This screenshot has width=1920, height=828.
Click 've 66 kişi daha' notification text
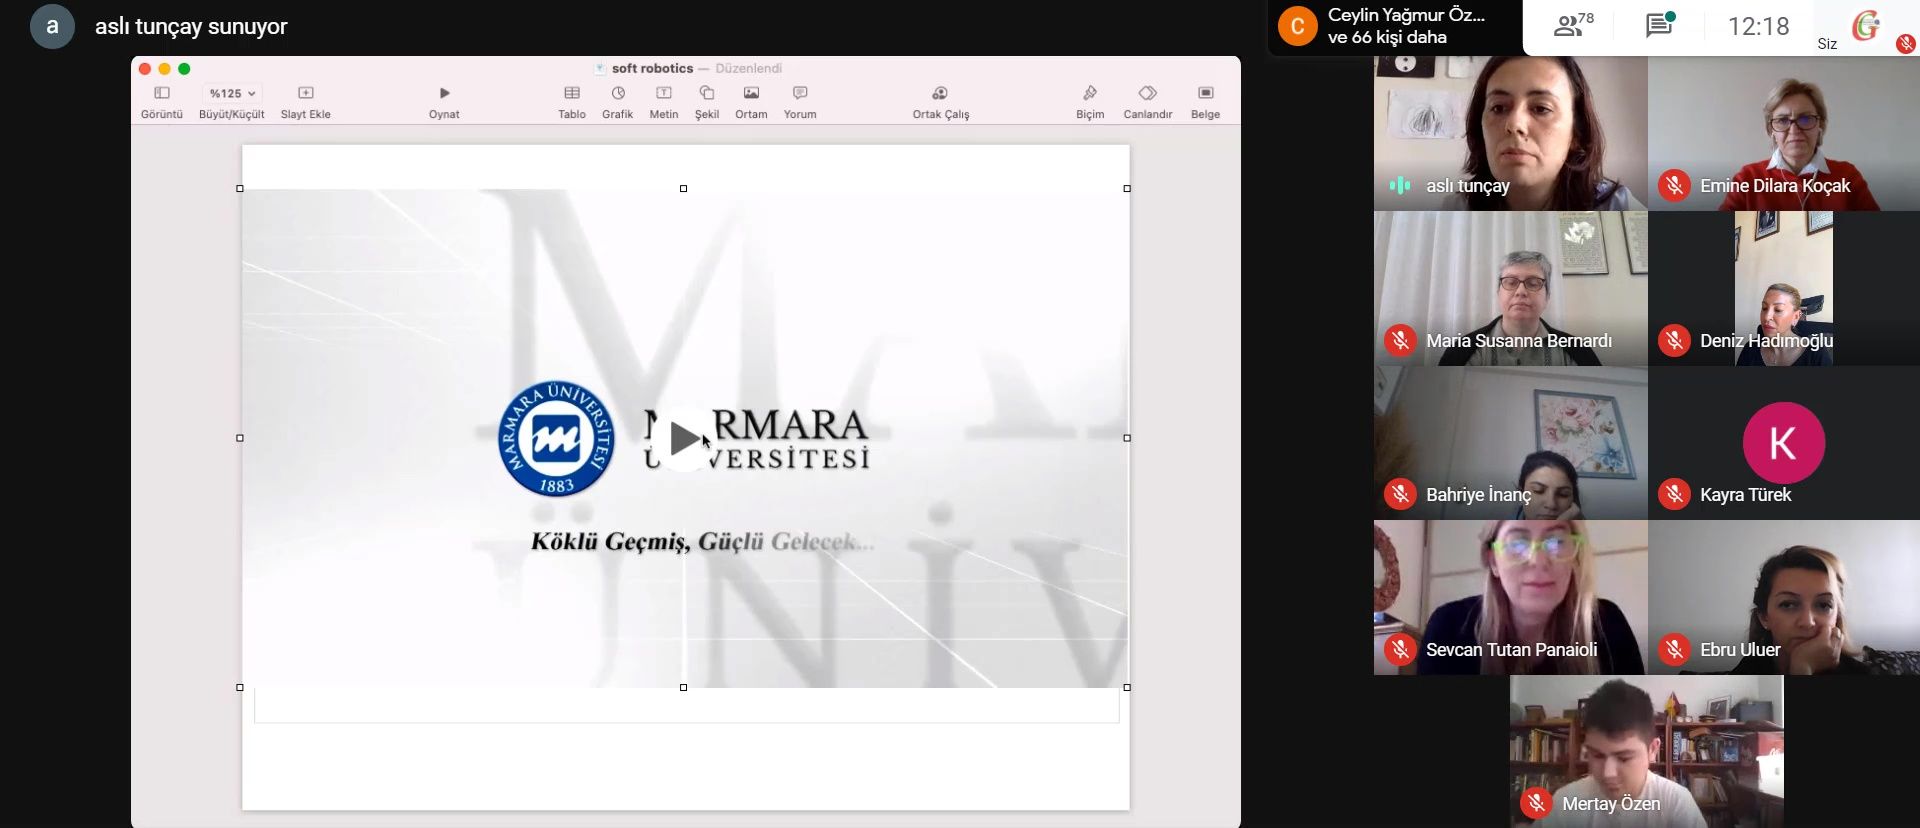pos(1387,38)
